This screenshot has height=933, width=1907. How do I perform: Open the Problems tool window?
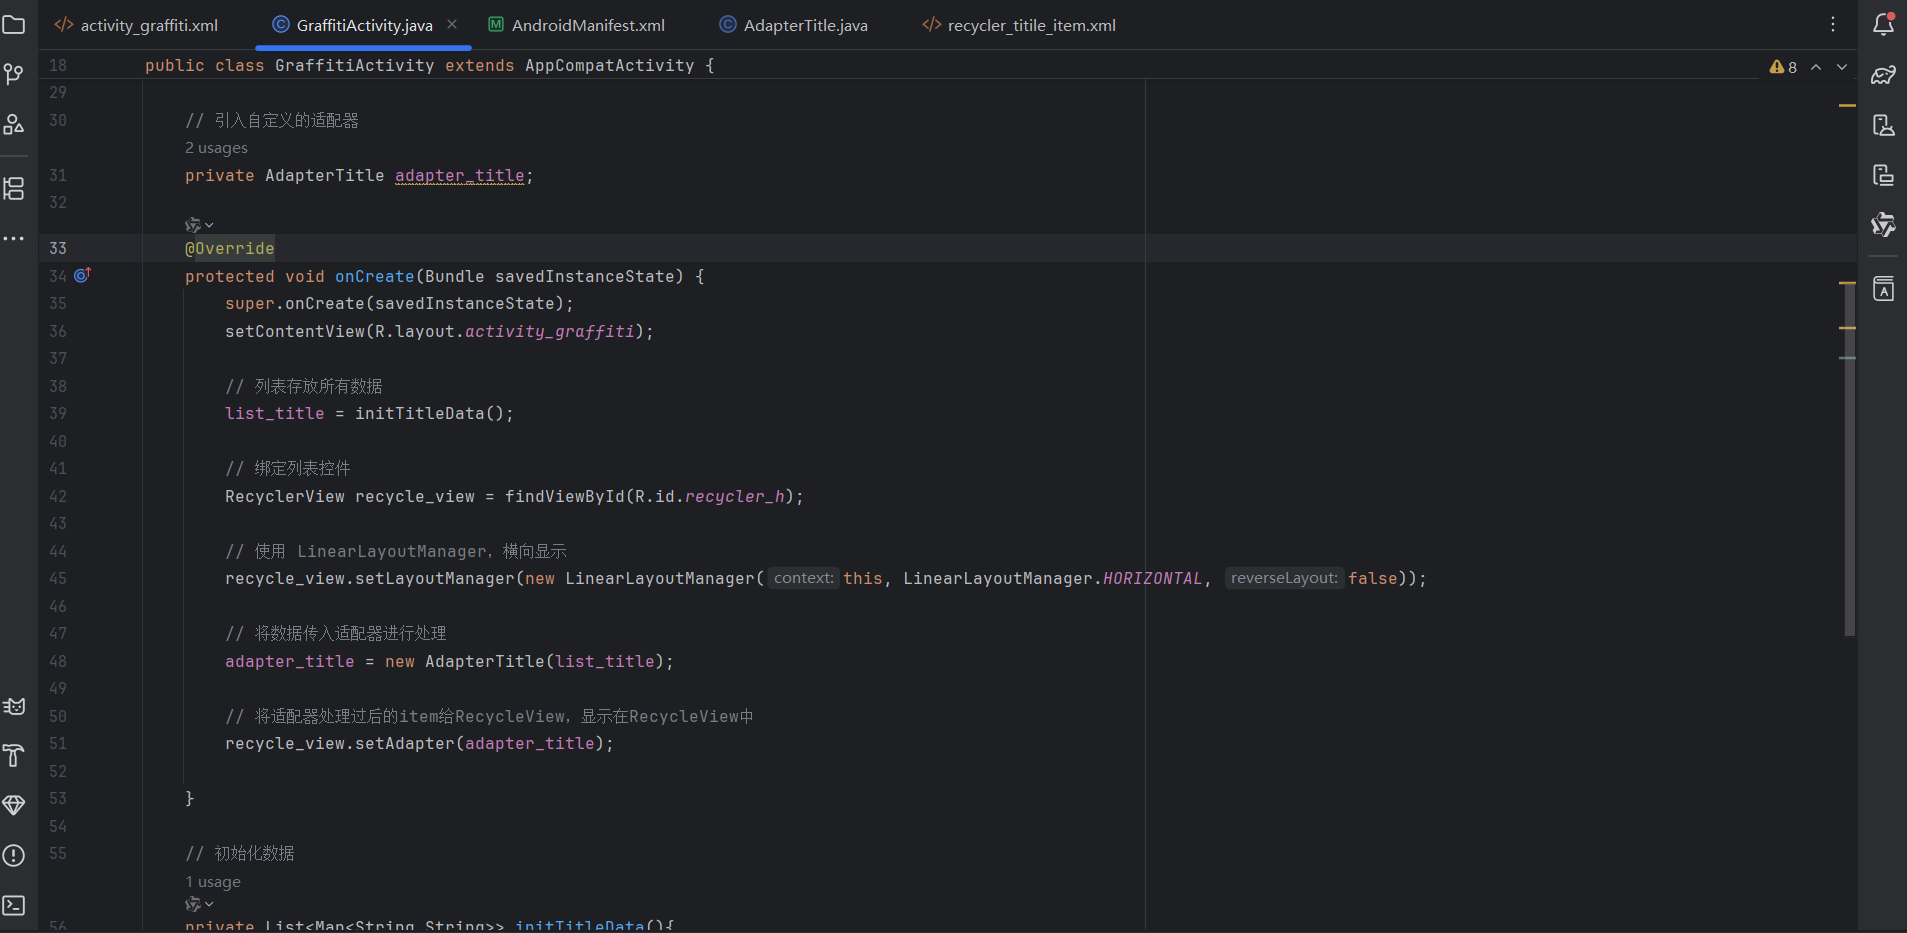14,855
